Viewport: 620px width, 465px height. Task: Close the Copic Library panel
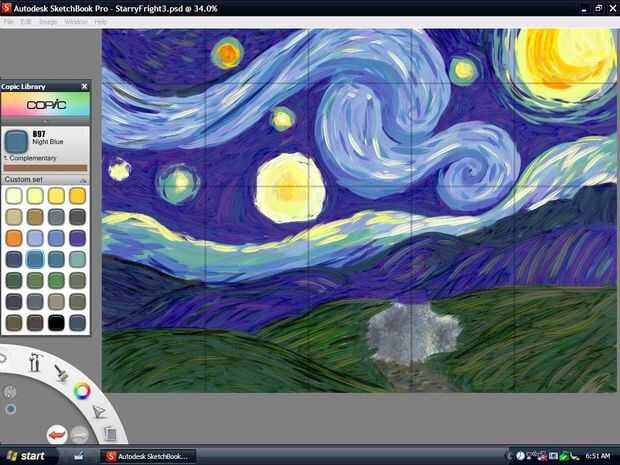point(84,86)
